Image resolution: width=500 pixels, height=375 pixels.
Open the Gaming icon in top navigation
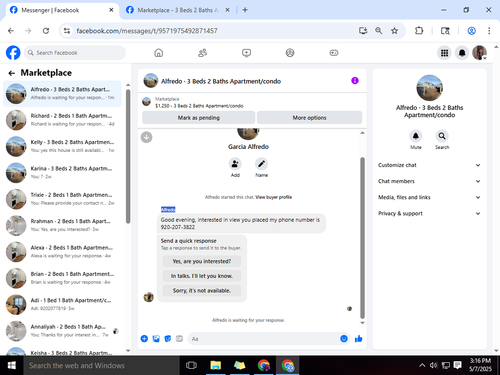[x=334, y=53]
